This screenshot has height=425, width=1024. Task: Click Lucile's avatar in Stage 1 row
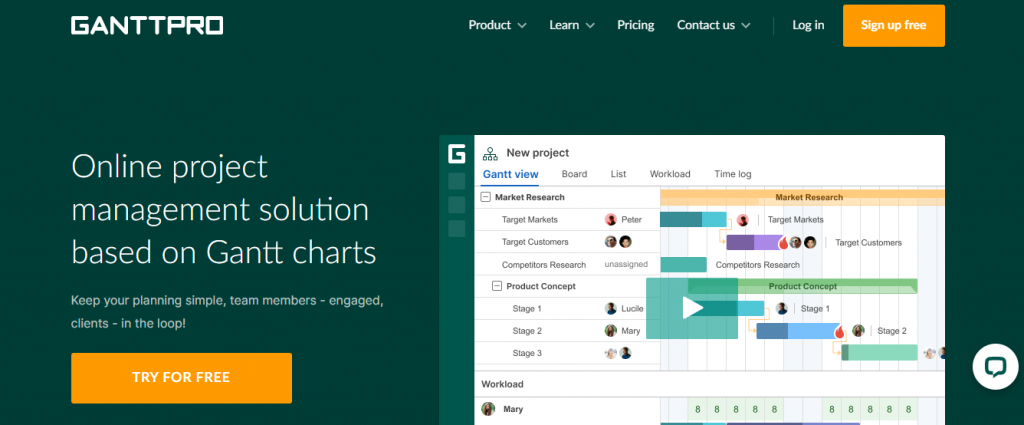click(611, 309)
